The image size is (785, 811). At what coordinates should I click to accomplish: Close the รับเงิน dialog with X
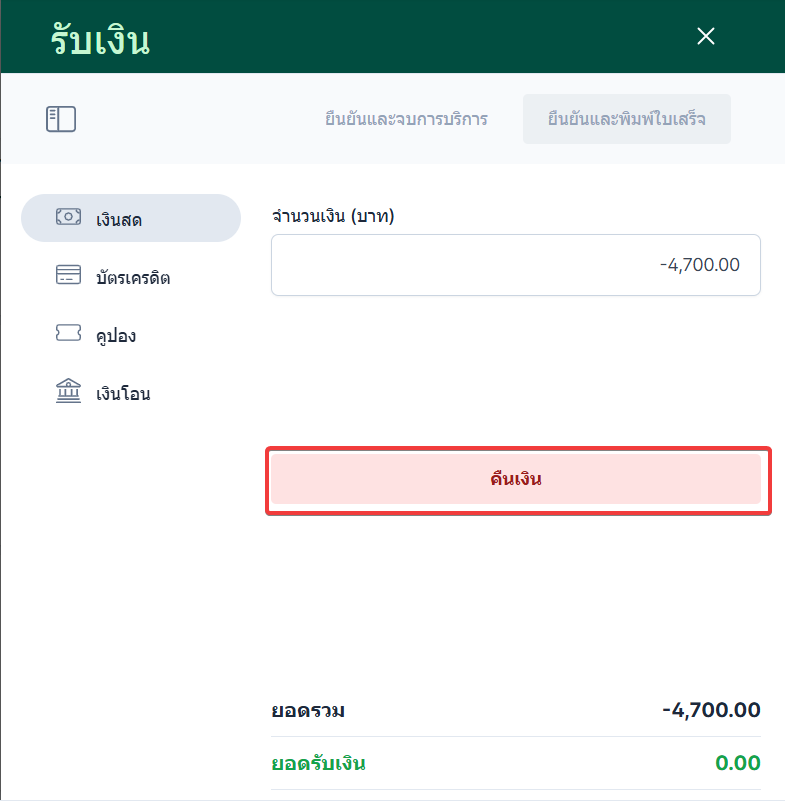pos(706,36)
